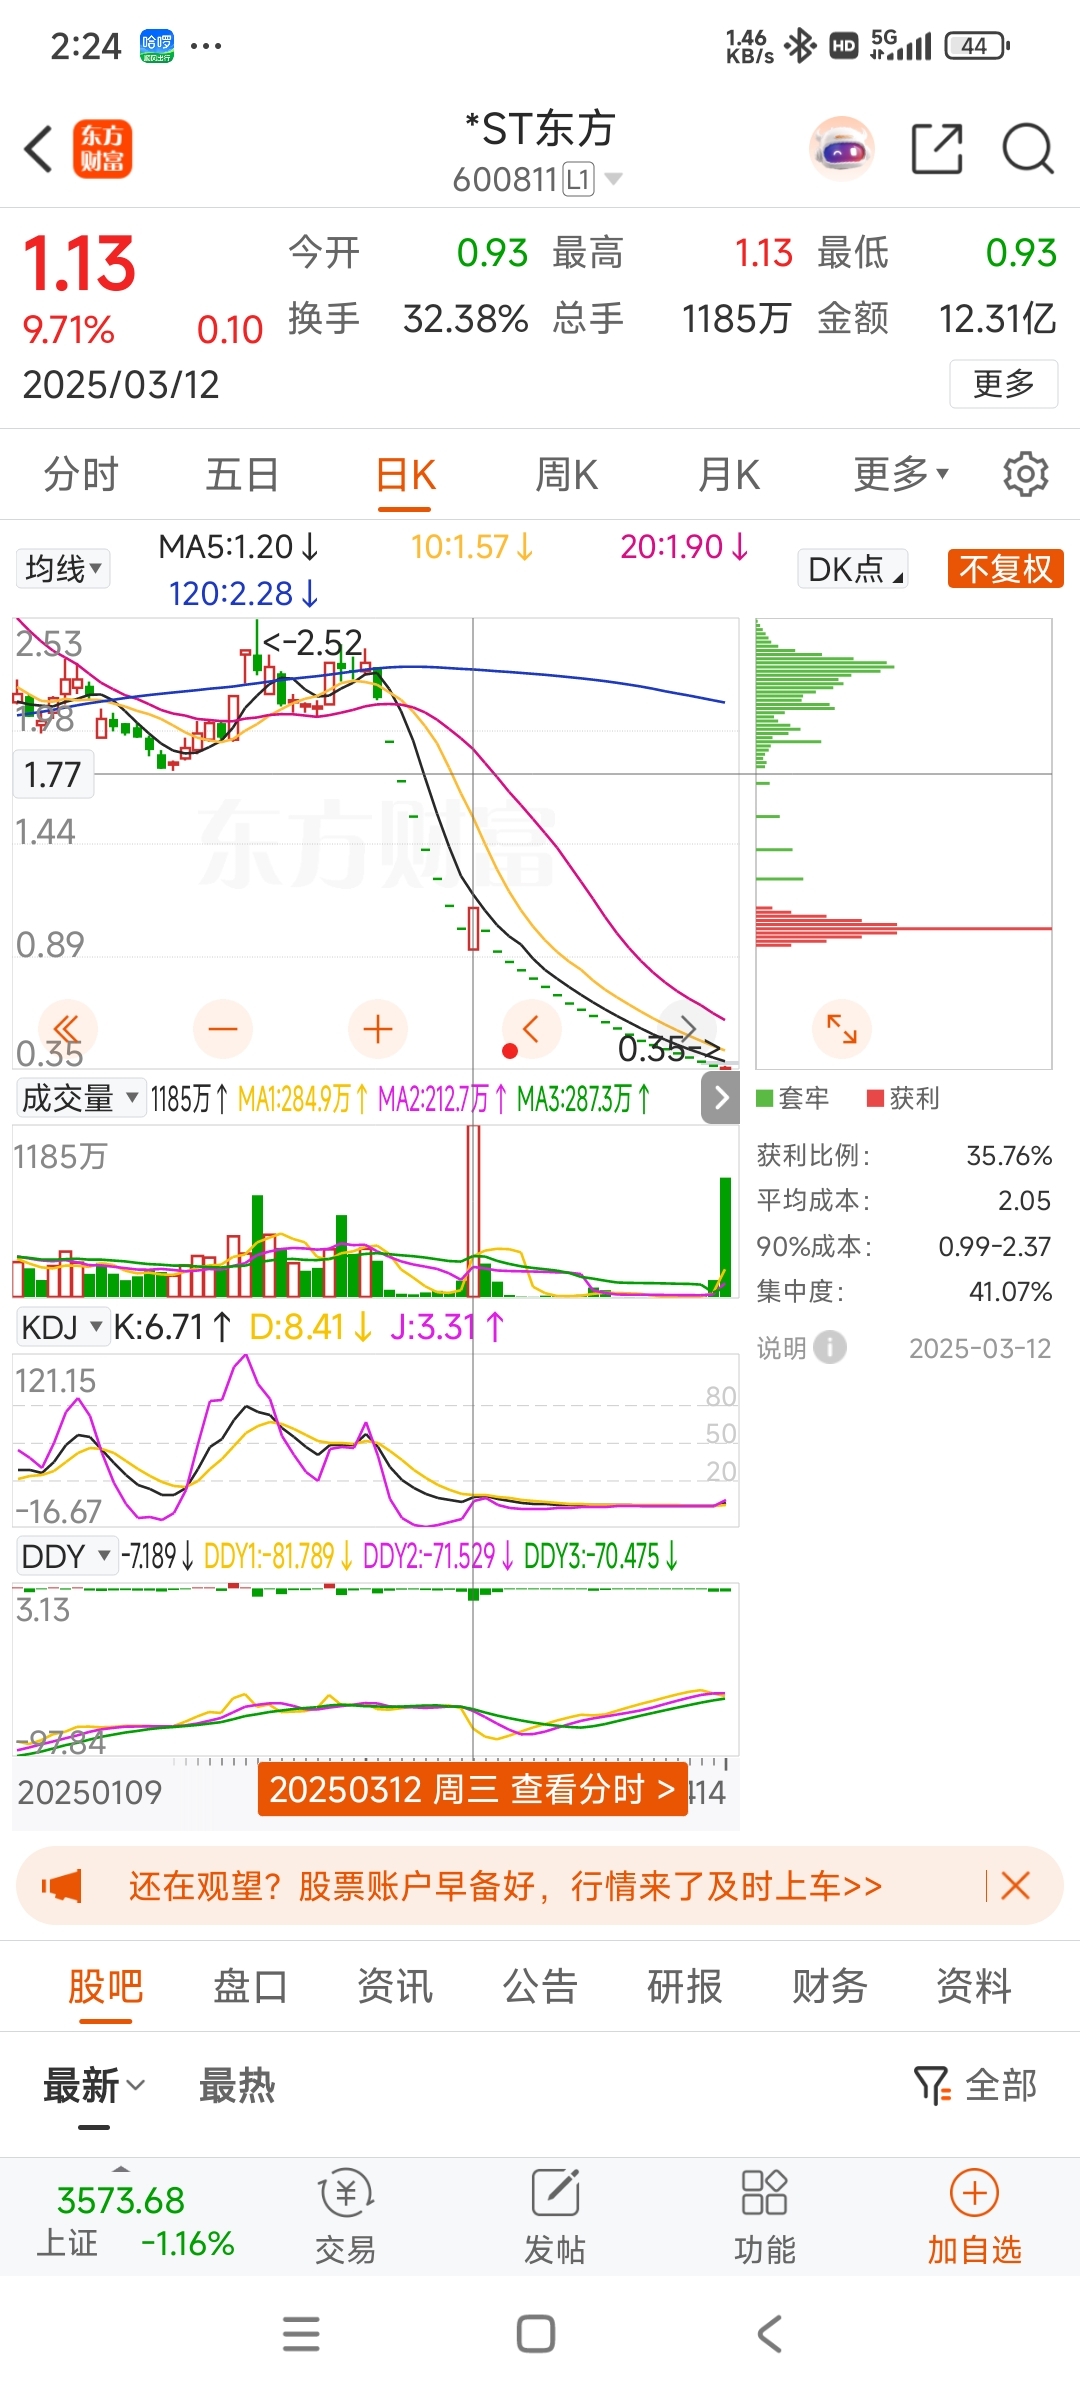1080x2400 pixels.
Task: Open the 东方财富 logo icon
Action: 102,149
